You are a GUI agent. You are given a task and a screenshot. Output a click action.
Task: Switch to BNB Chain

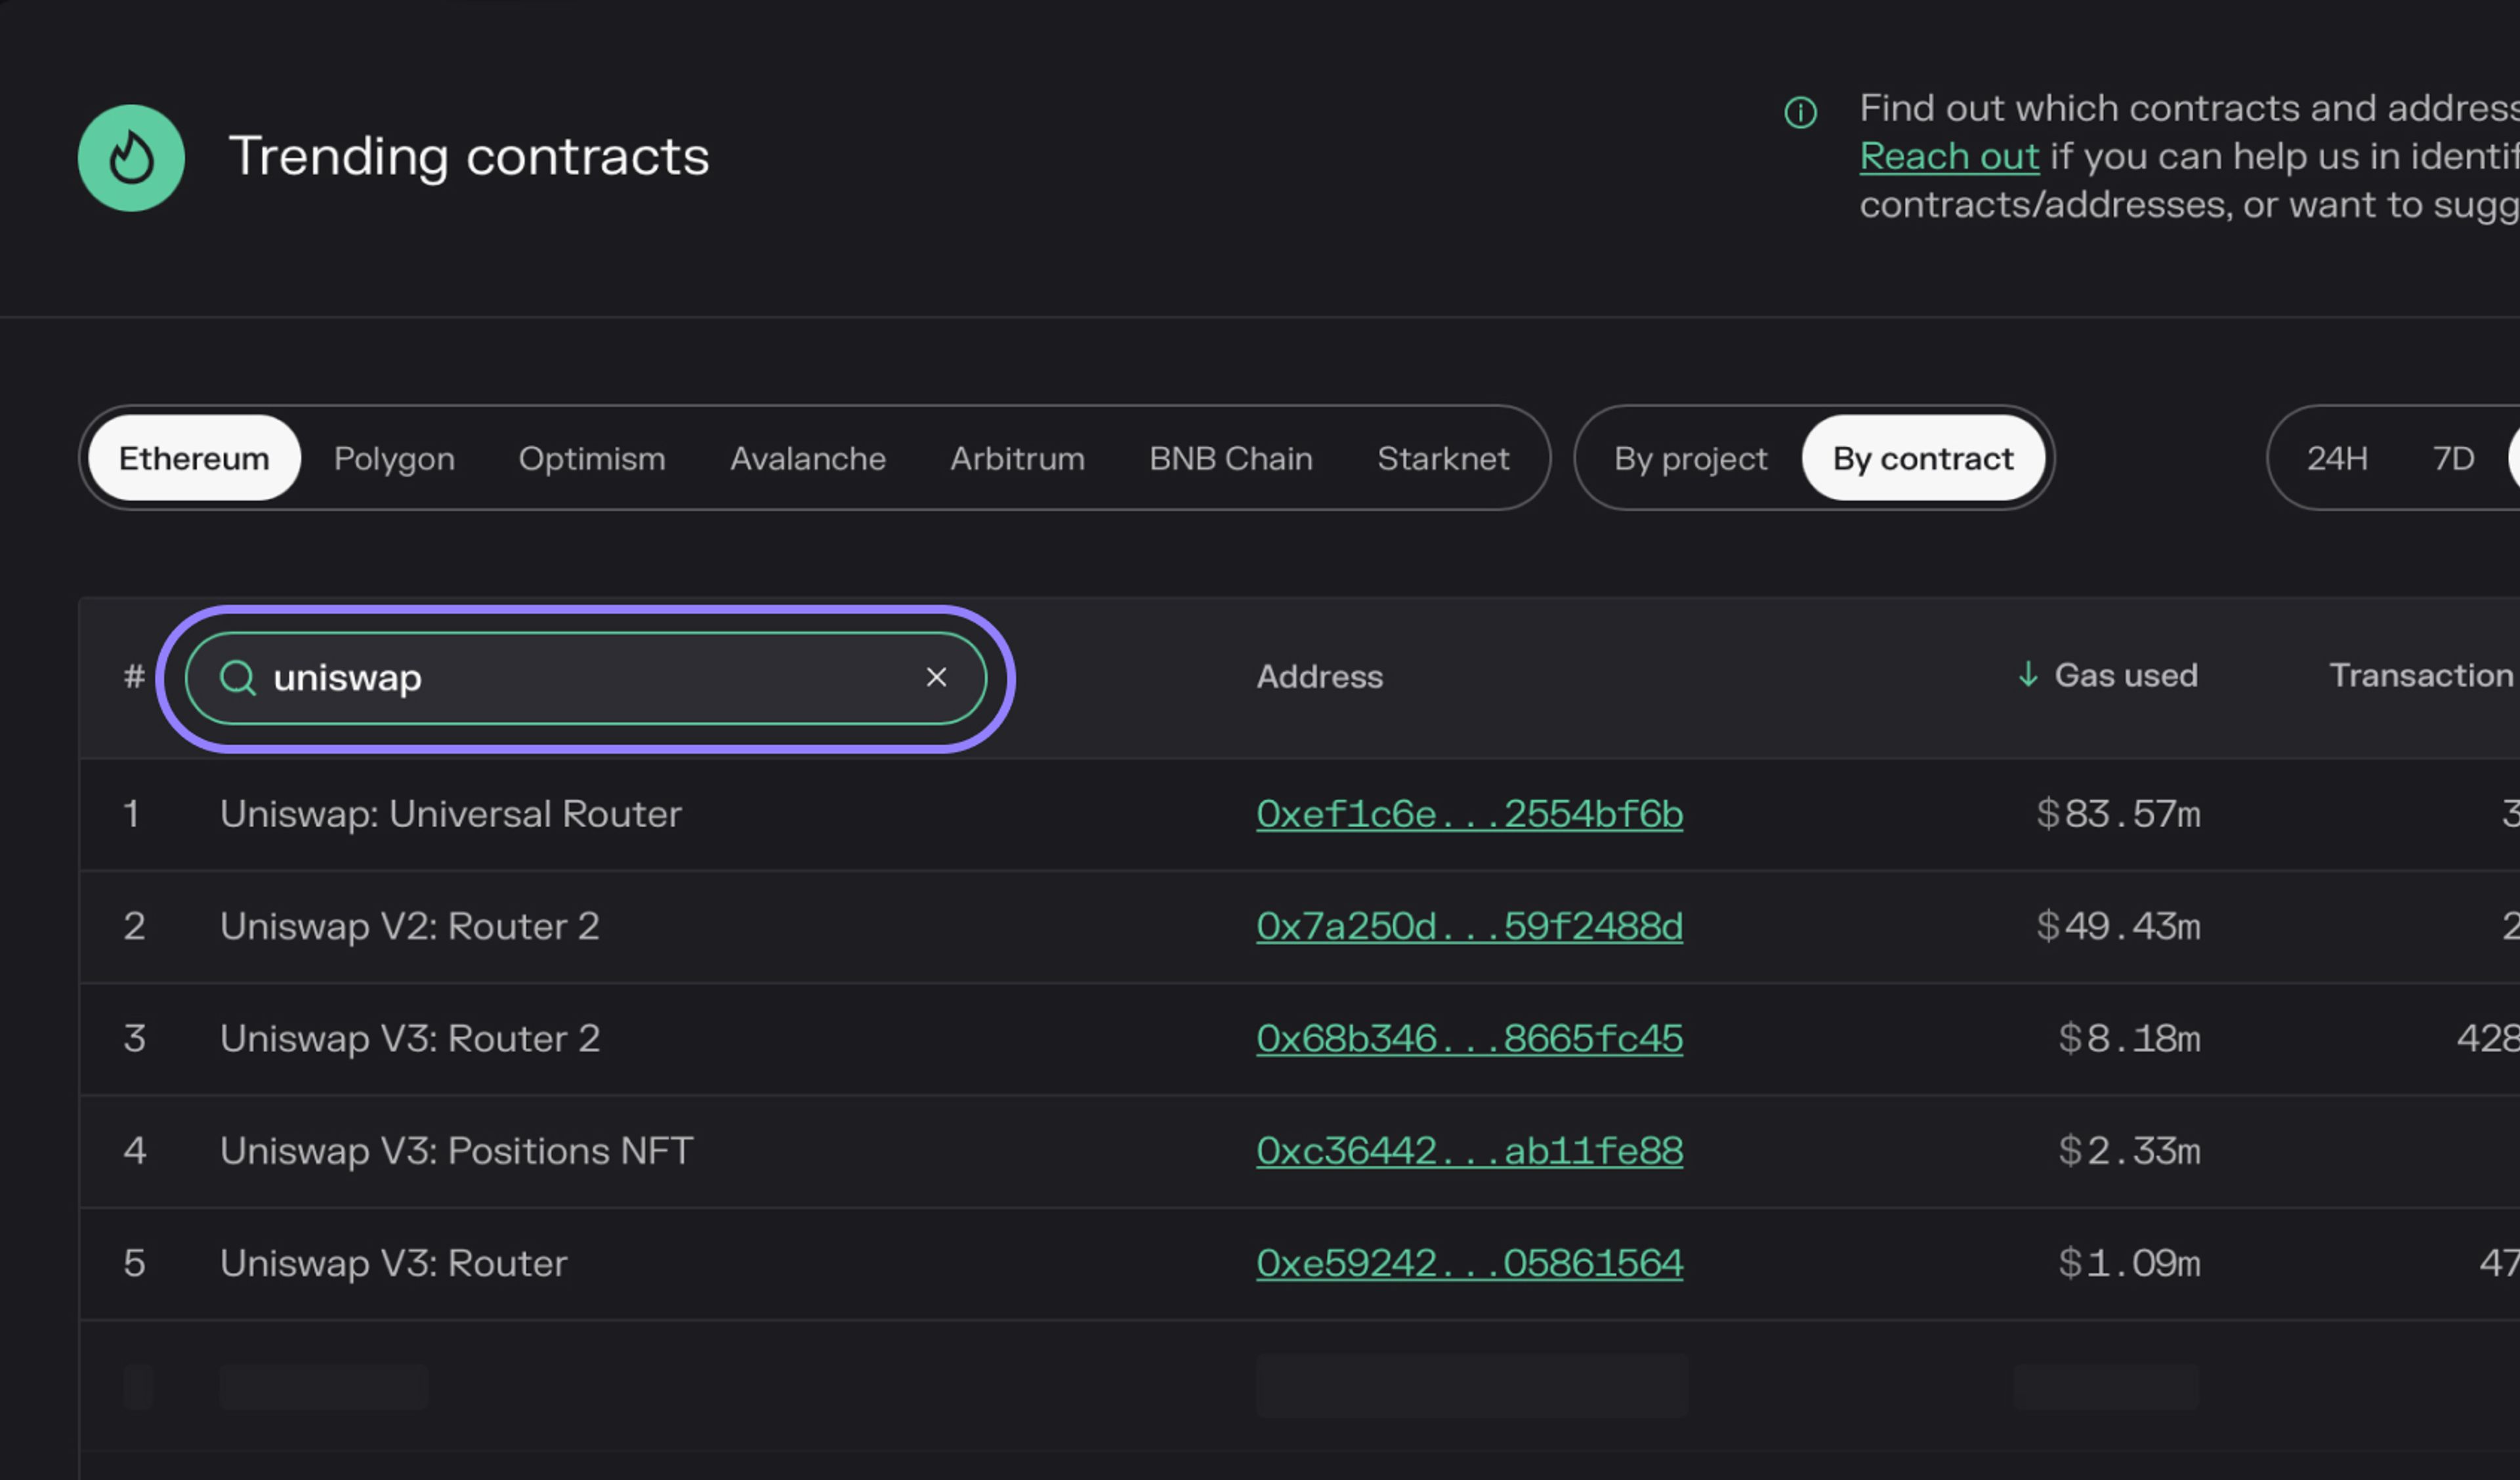click(1230, 458)
